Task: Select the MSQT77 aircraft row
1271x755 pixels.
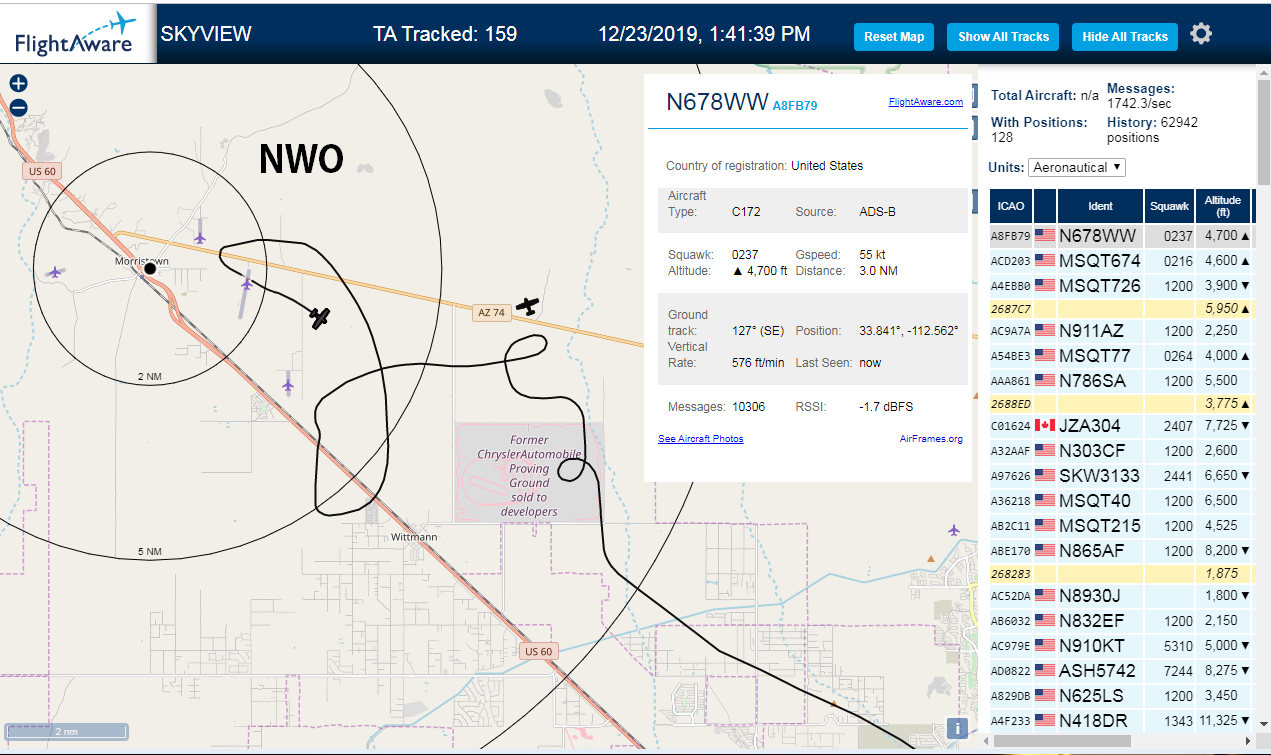Action: coord(1120,356)
